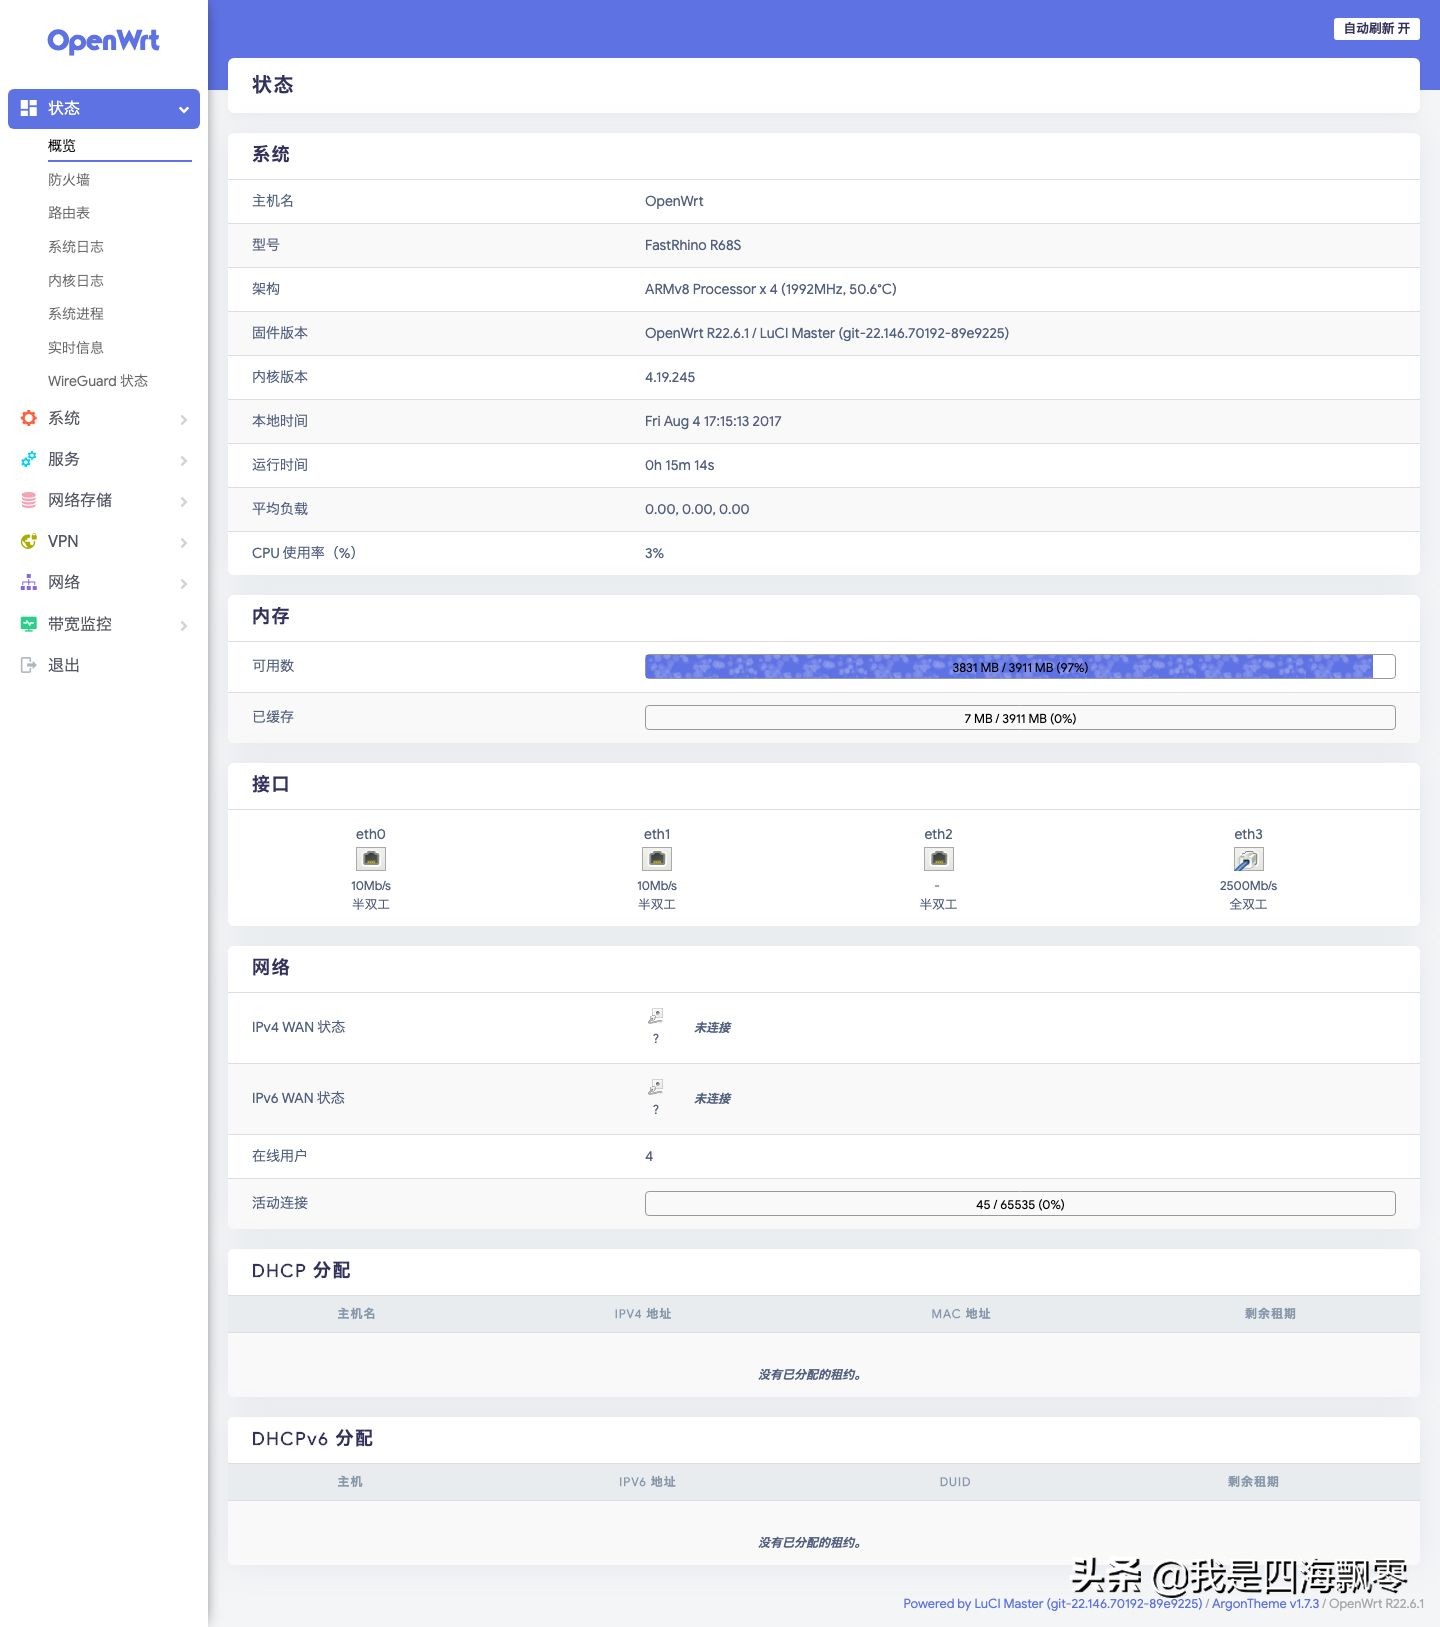Click the 已缓存 memory progress bar

click(1020, 718)
